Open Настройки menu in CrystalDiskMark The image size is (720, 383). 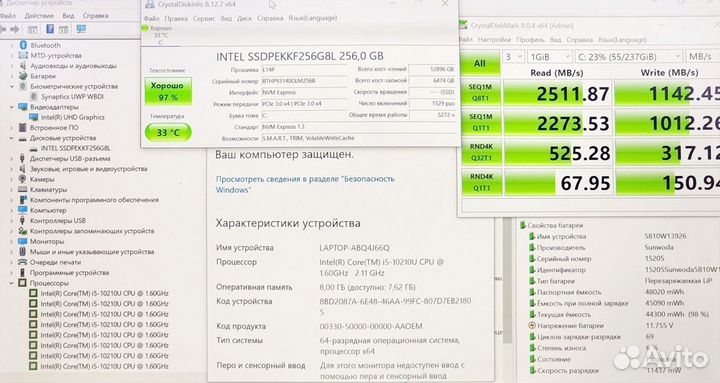pos(494,40)
